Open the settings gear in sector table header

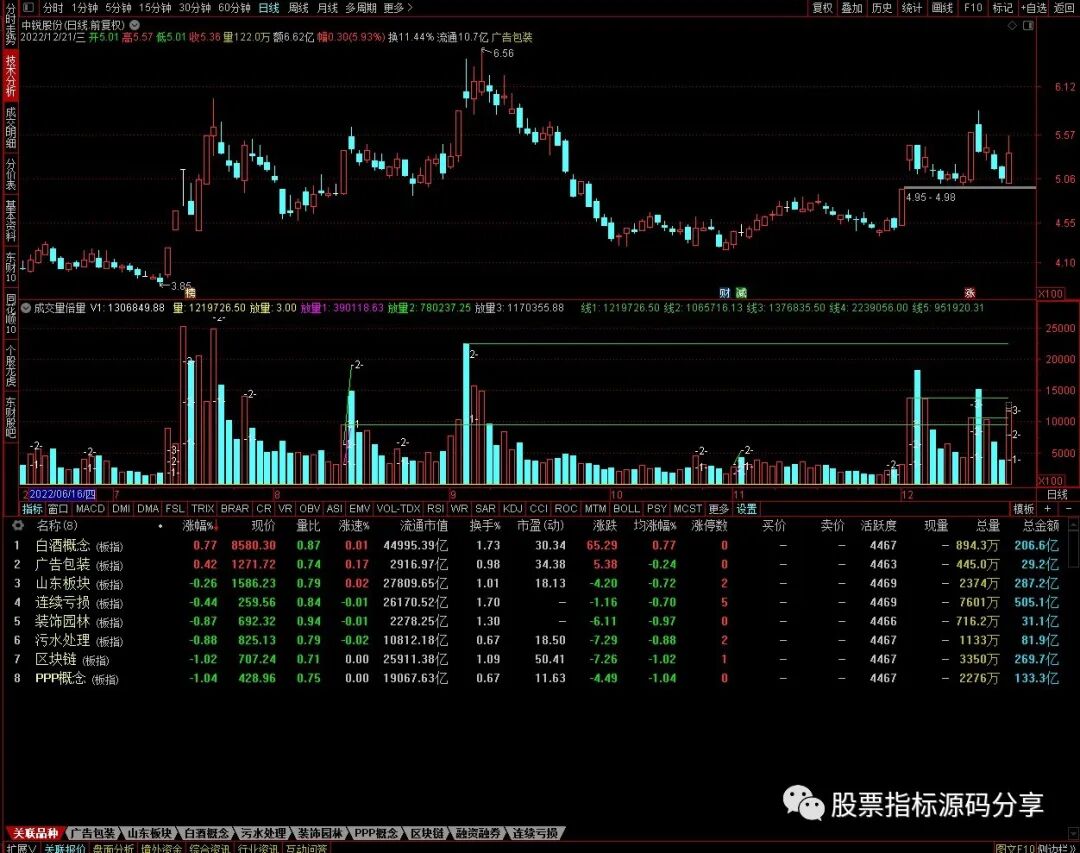click(18, 526)
